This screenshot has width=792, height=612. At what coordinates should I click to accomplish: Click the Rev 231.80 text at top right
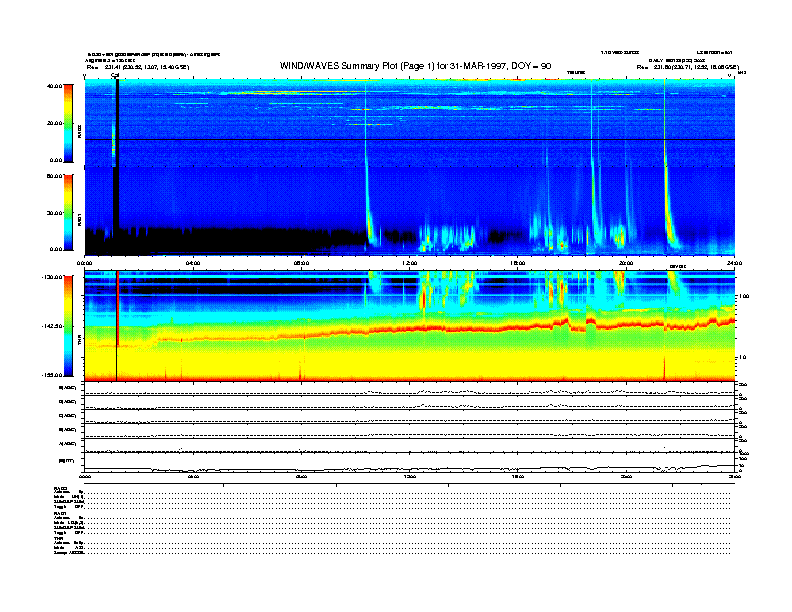[x=687, y=67]
